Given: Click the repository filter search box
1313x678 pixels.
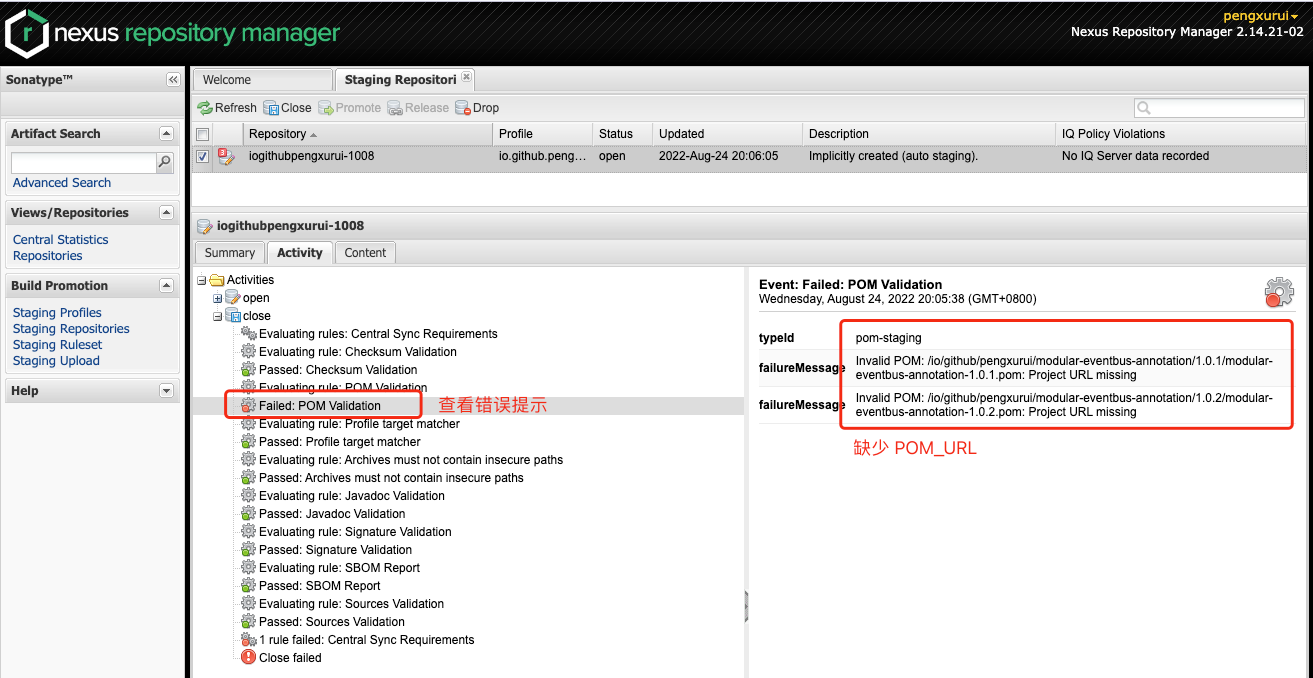Looking at the screenshot, I should [1219, 108].
